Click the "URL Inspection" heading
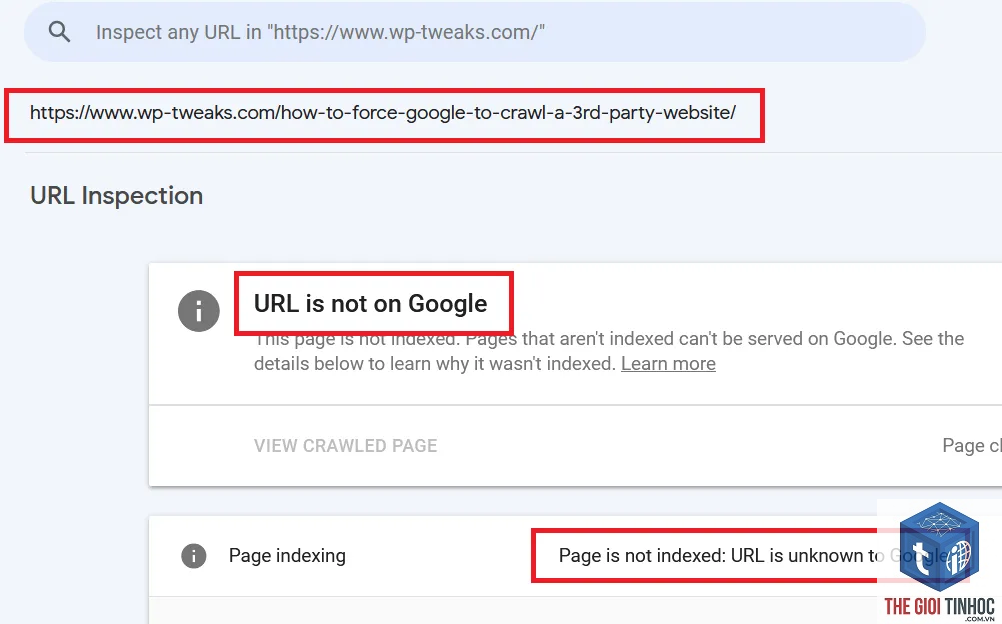The width and height of the screenshot is (1002, 624). (x=116, y=196)
